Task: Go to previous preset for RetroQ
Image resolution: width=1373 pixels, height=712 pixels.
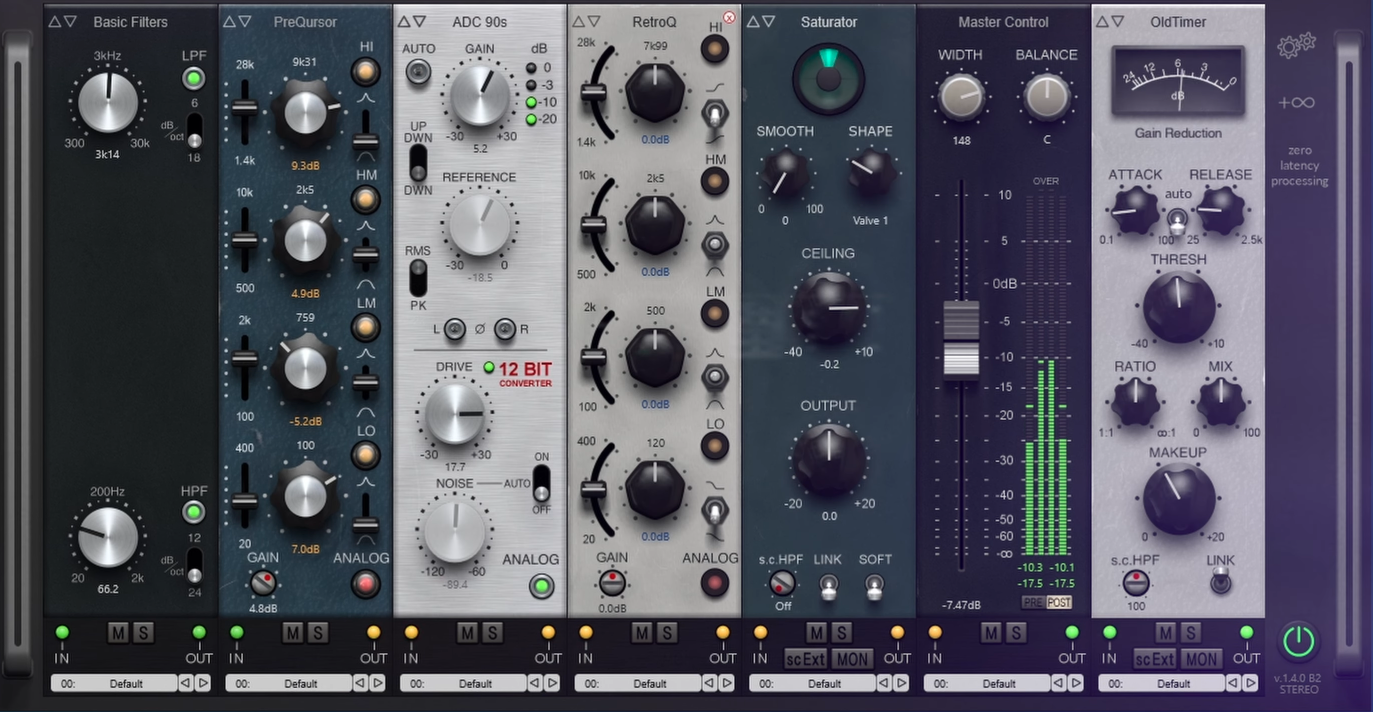Action: tap(709, 683)
